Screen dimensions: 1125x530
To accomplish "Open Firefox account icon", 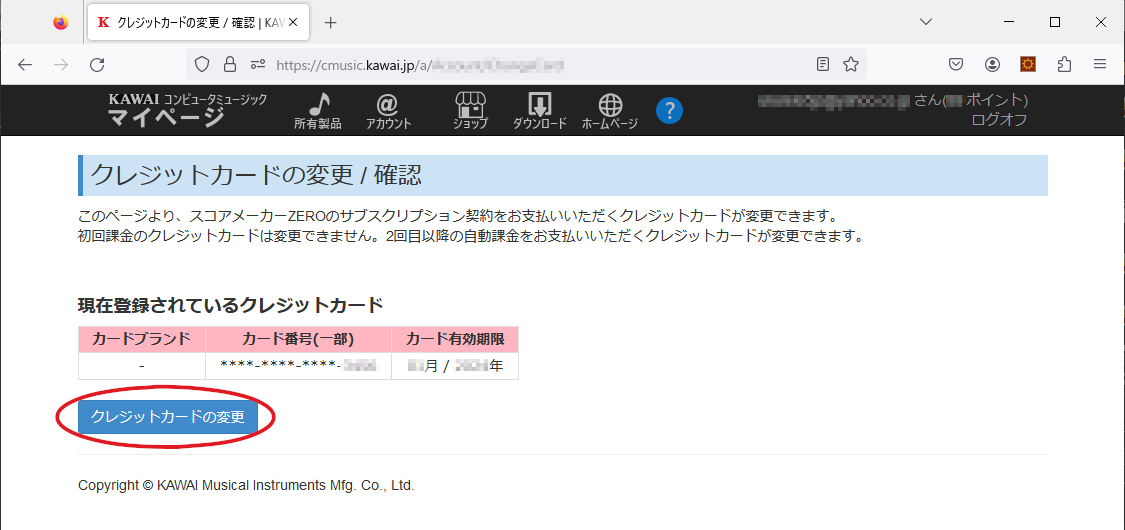I will (x=992, y=65).
